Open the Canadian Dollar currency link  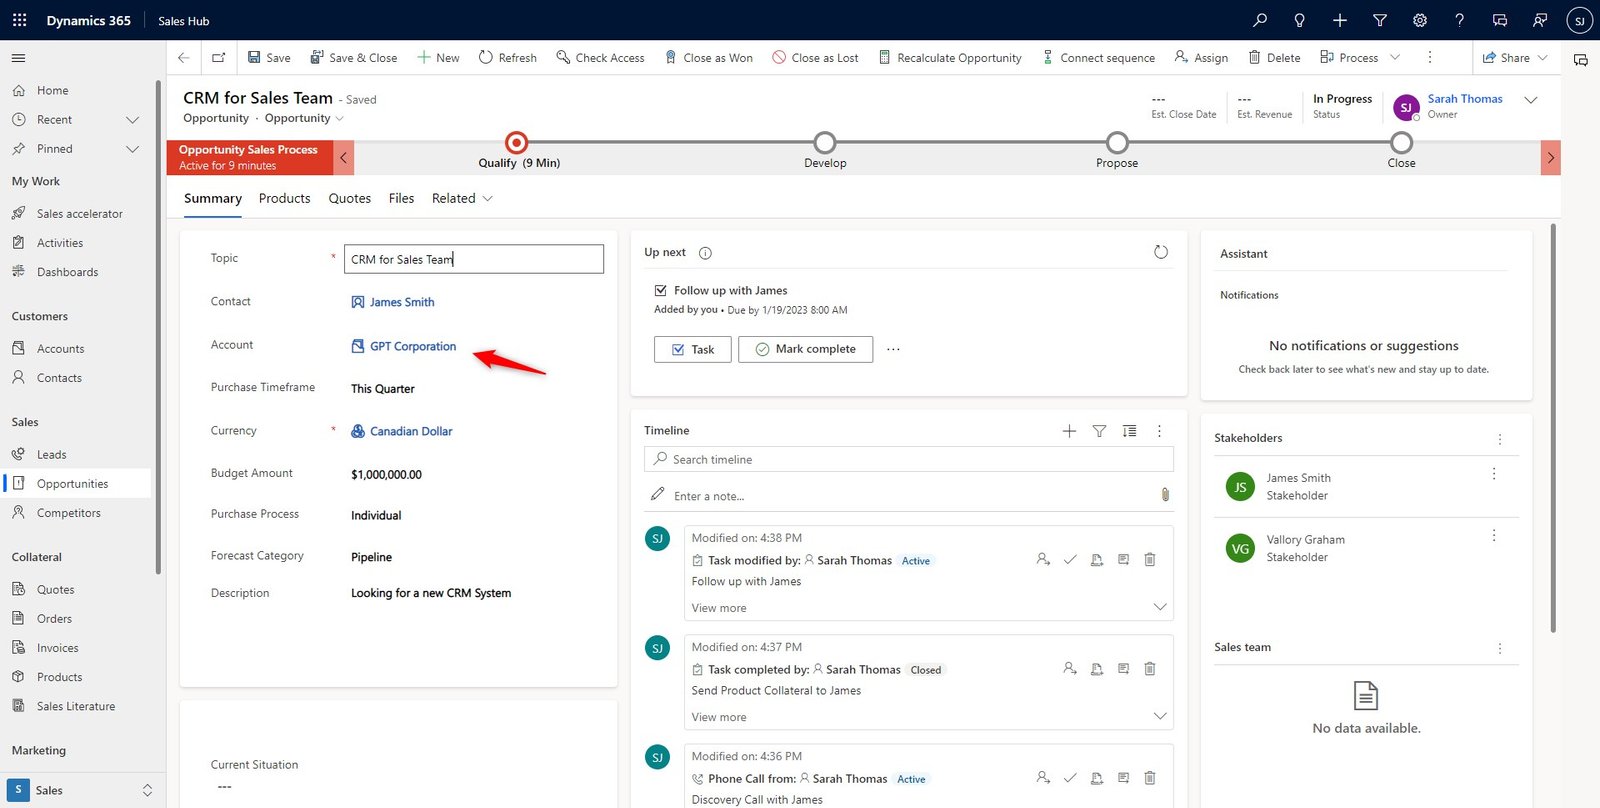(x=411, y=431)
